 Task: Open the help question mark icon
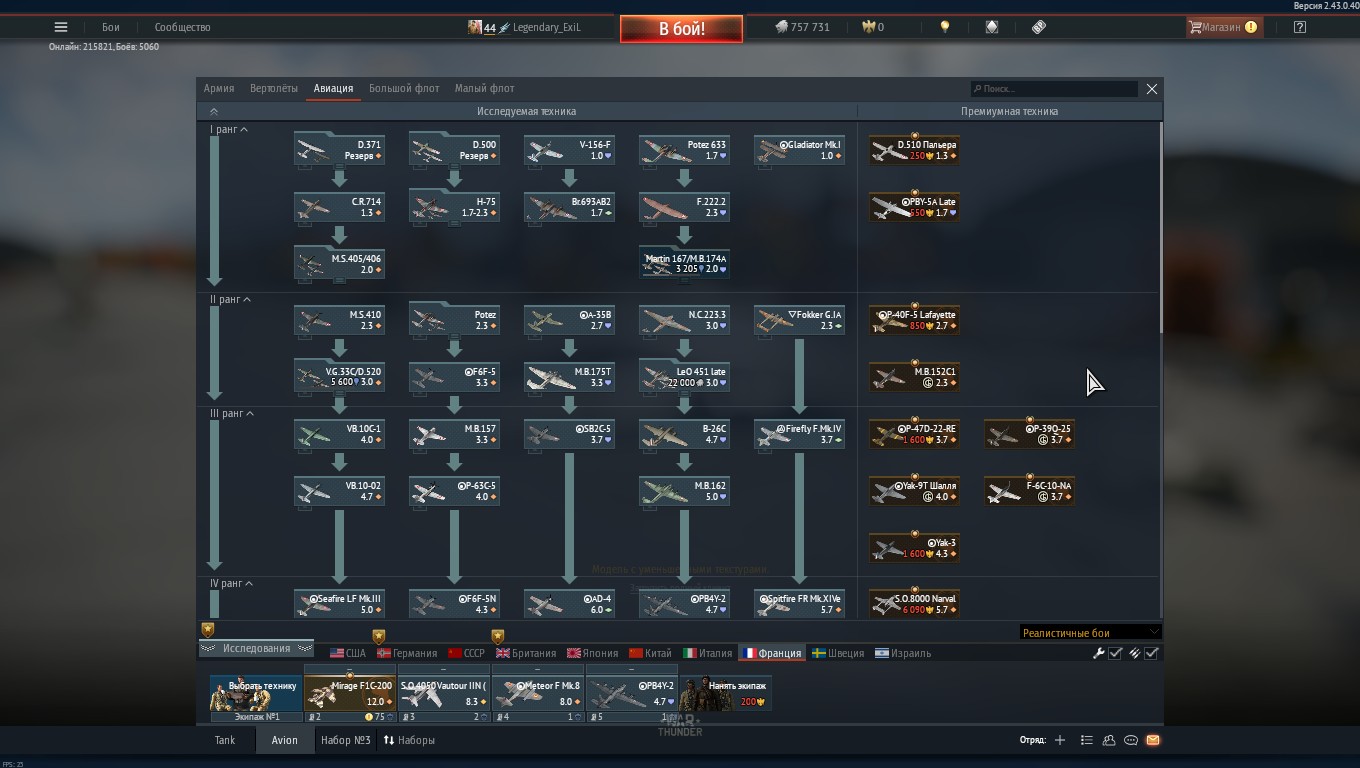coord(1299,27)
